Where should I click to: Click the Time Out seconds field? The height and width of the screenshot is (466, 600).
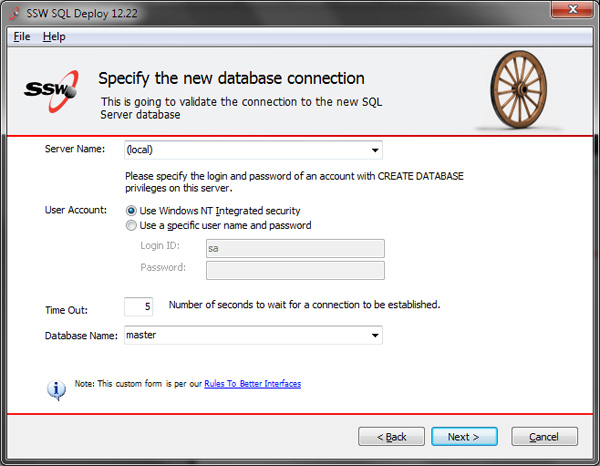pos(139,306)
